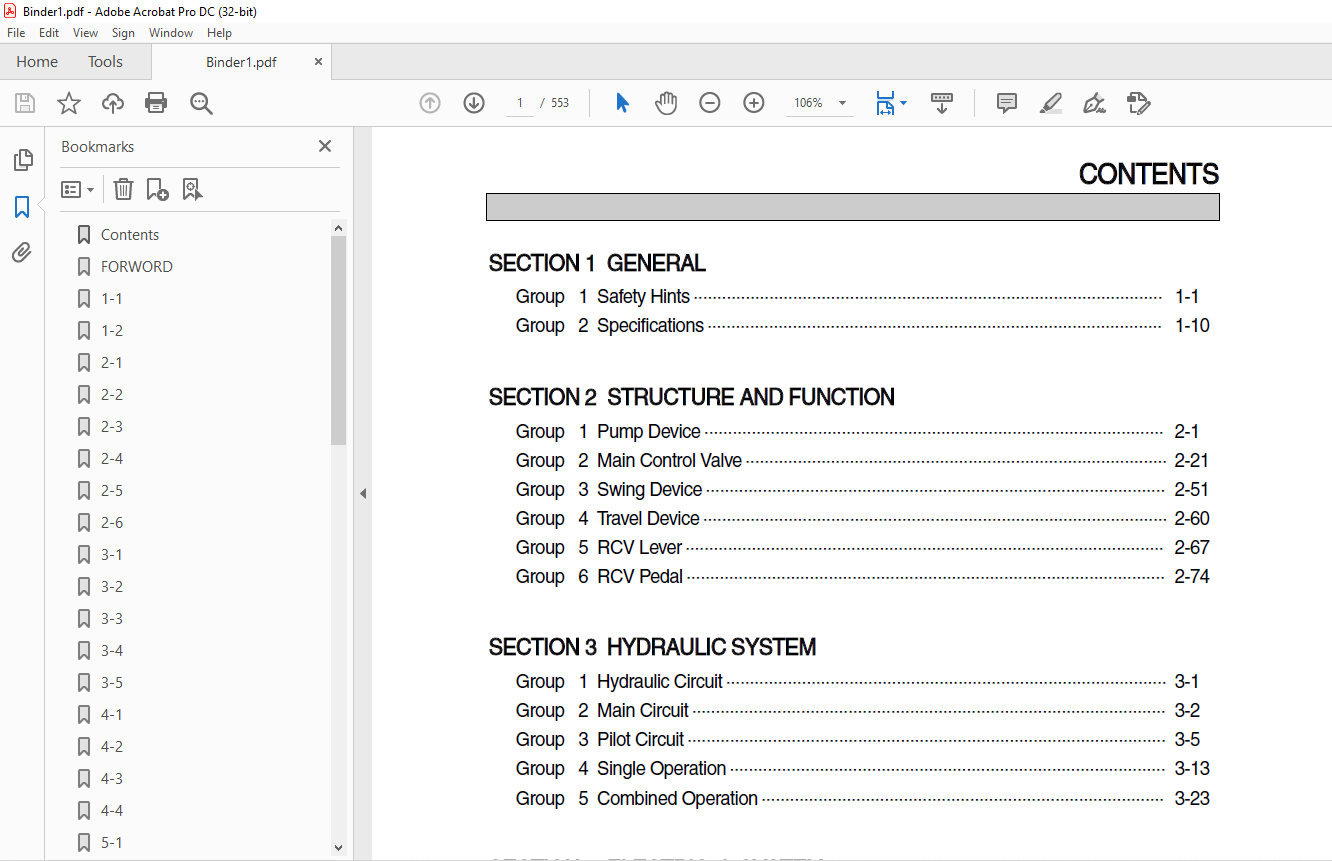Jump to bookmark 1-1

pyautogui.click(x=112, y=299)
